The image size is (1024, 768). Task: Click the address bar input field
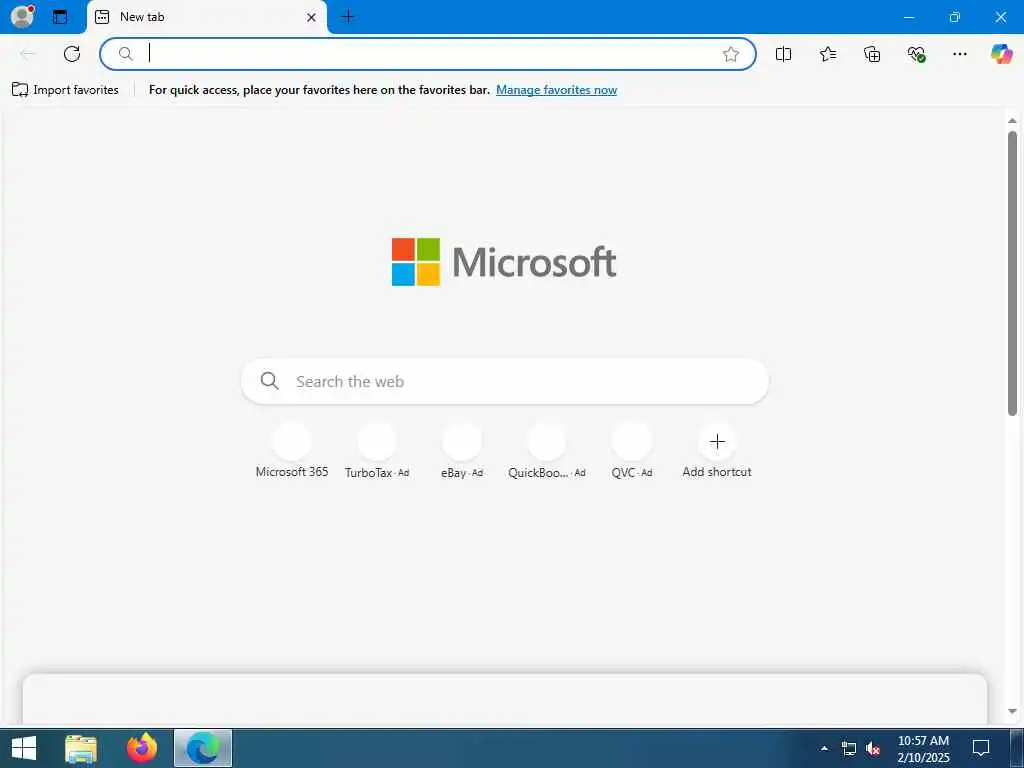coord(428,54)
